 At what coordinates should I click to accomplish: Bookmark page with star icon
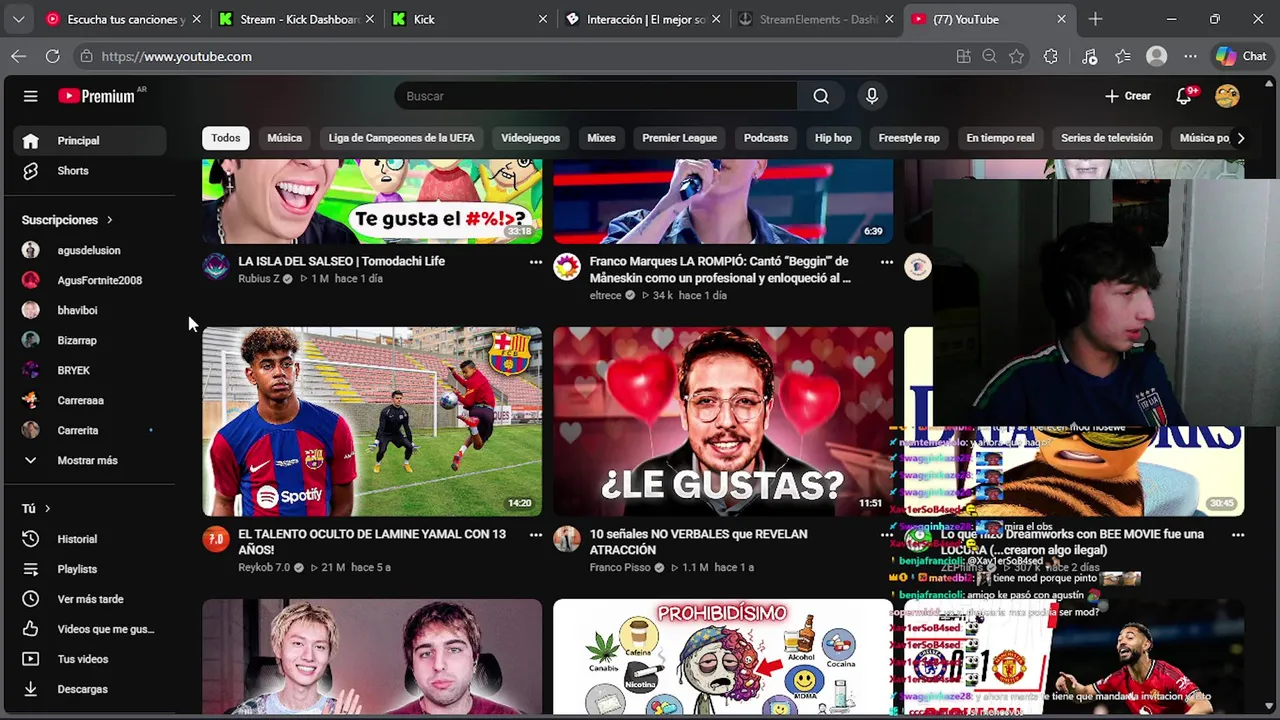pos(1016,56)
